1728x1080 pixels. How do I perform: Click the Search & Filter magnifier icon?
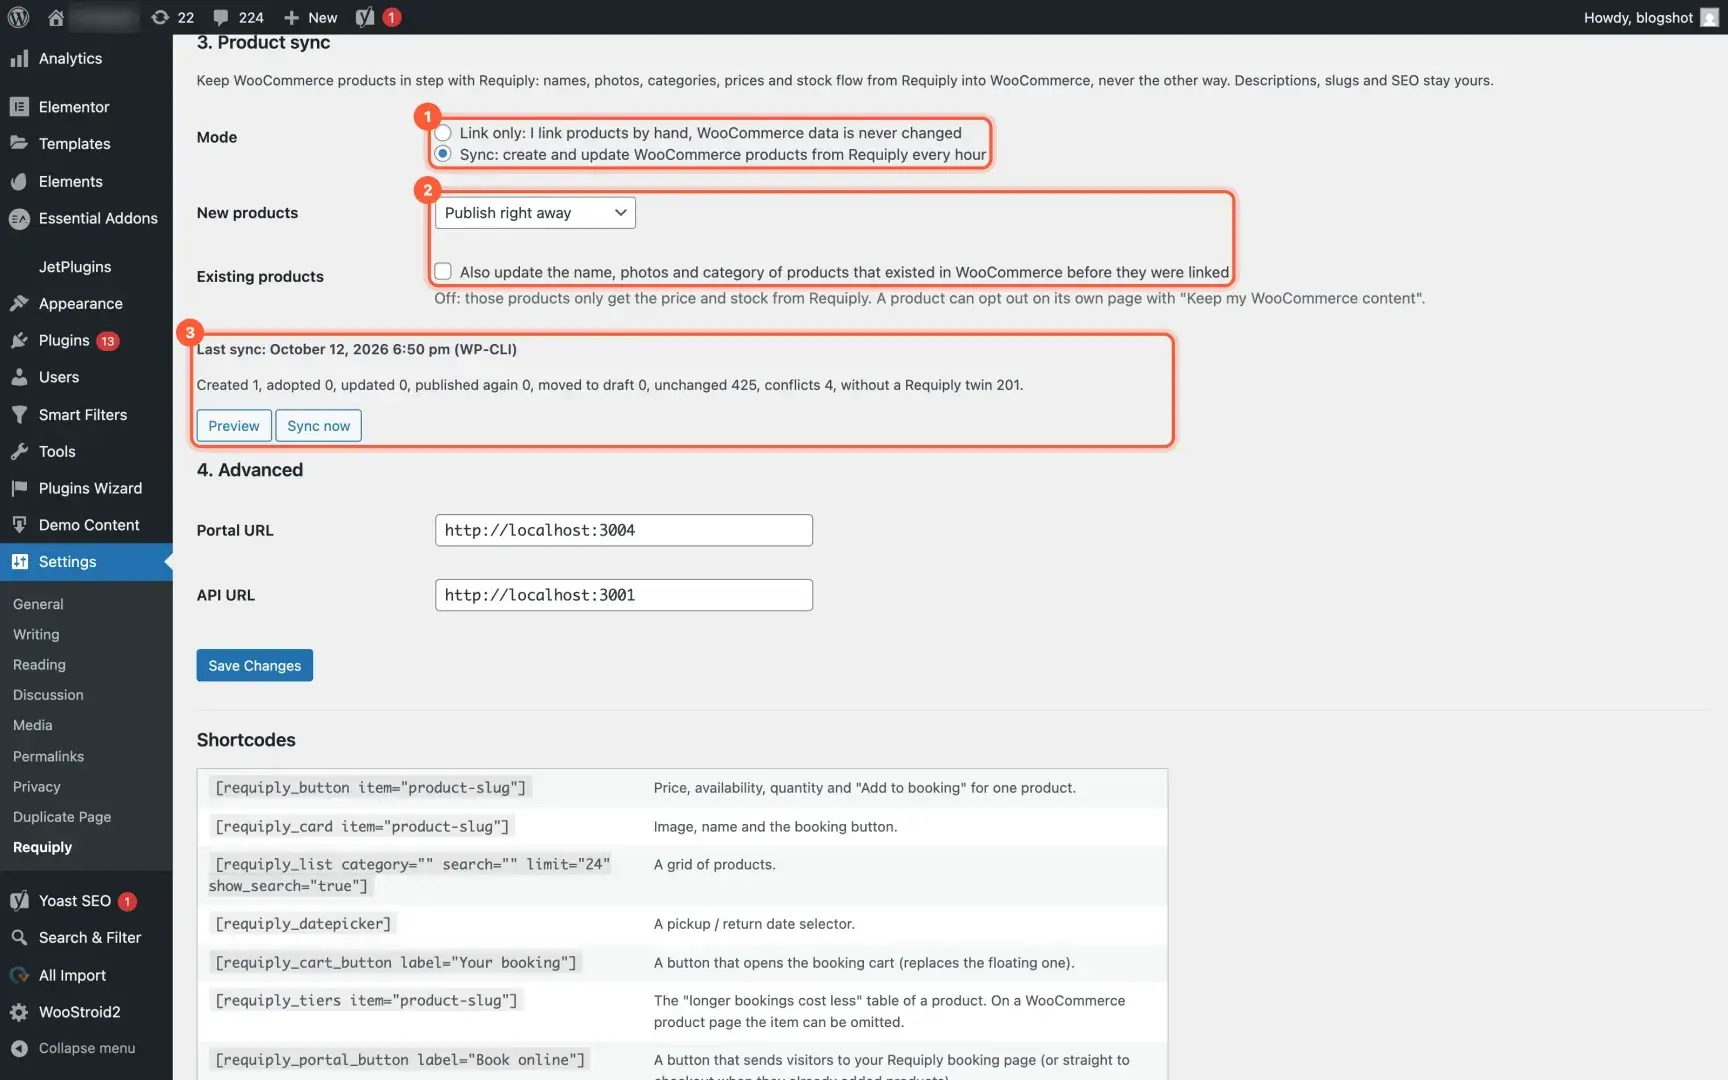coord(19,937)
